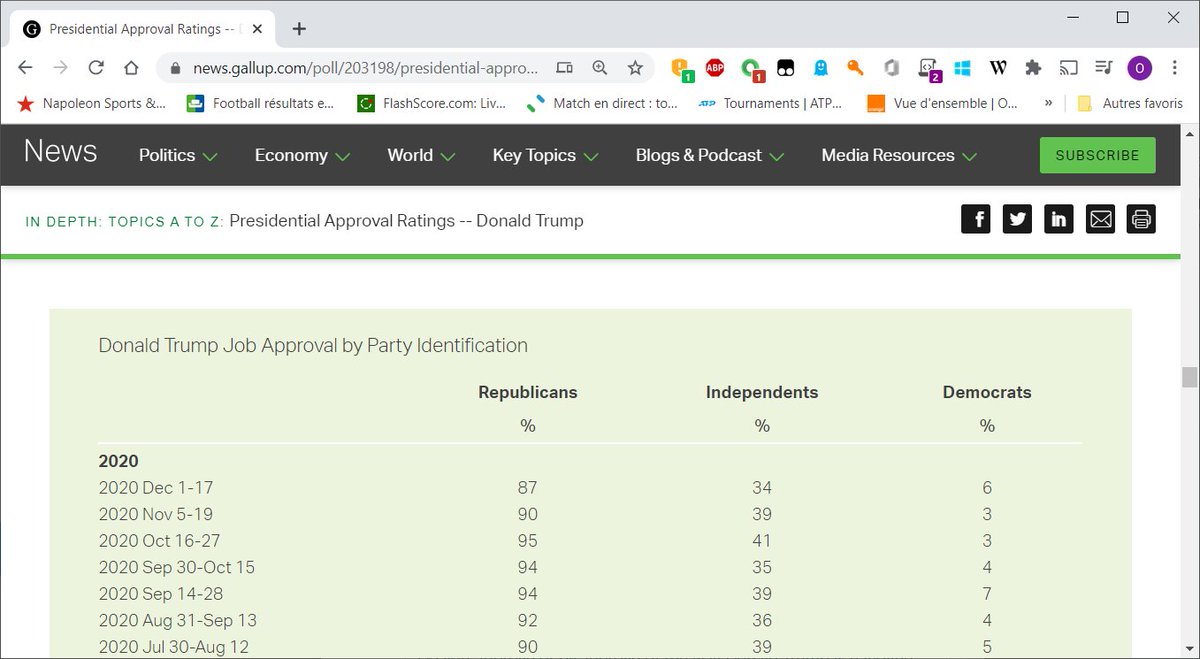This screenshot has width=1200, height=659.
Task: Click the vertical page scrollbar thumb
Action: (x=1189, y=377)
